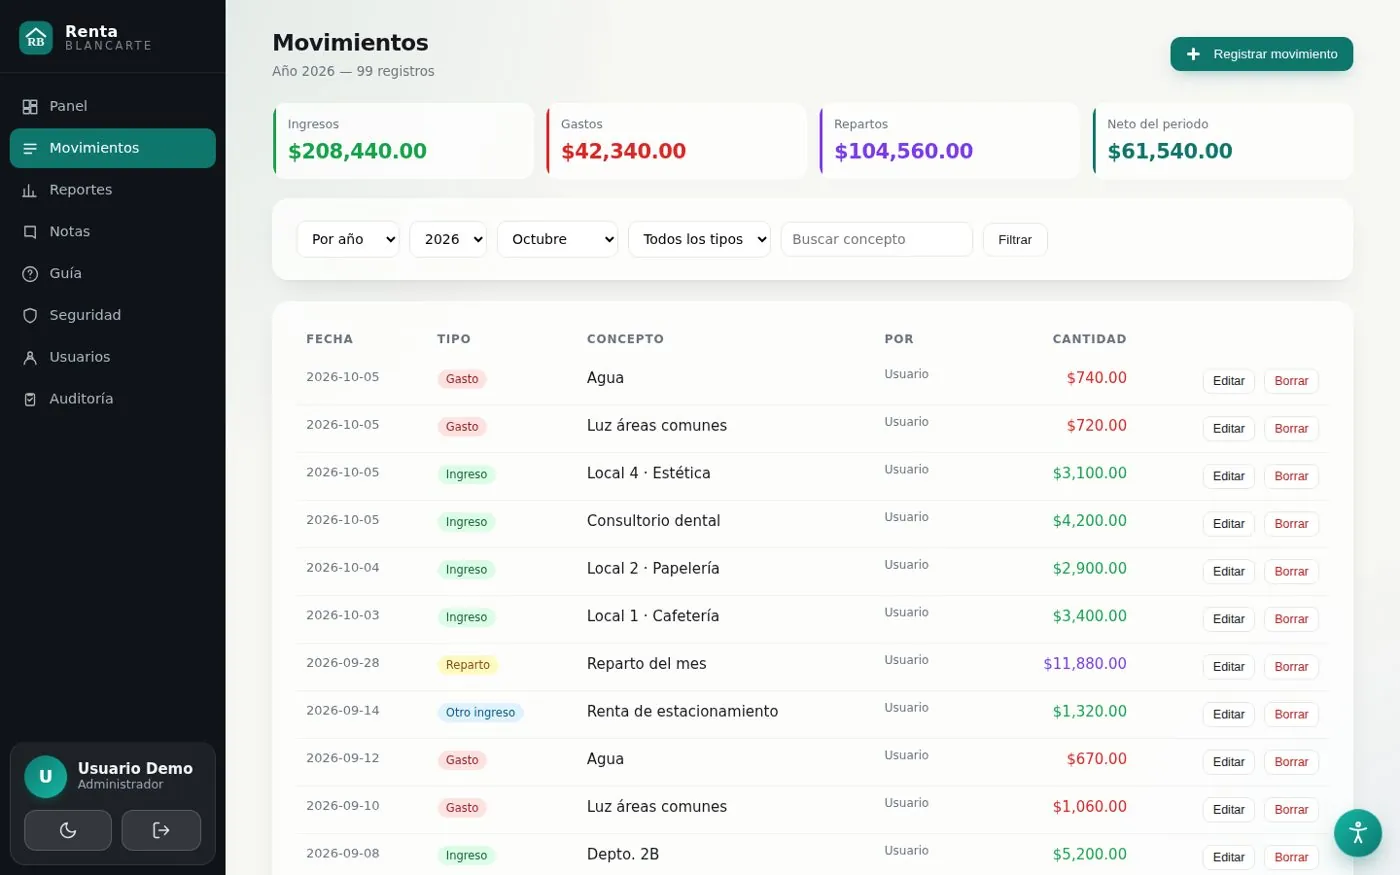This screenshot has width=1400, height=875.
Task: Open Notas from the sidebar
Action: click(x=113, y=232)
